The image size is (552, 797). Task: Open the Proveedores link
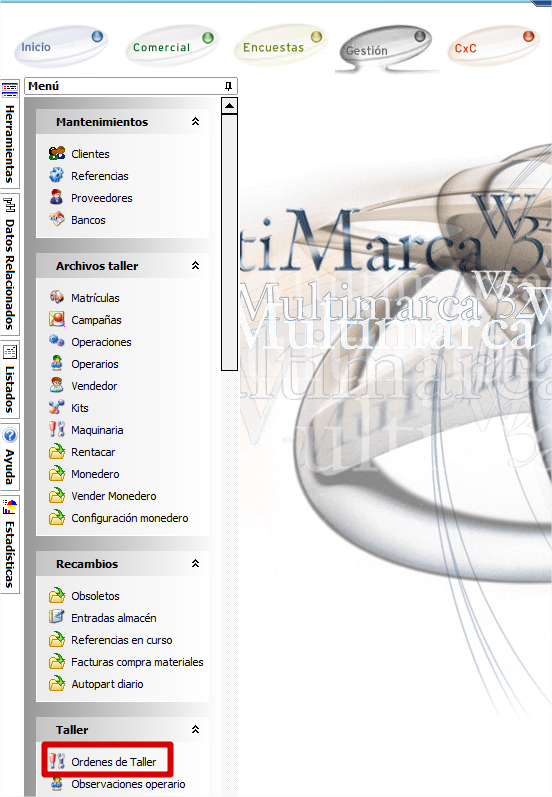102,198
